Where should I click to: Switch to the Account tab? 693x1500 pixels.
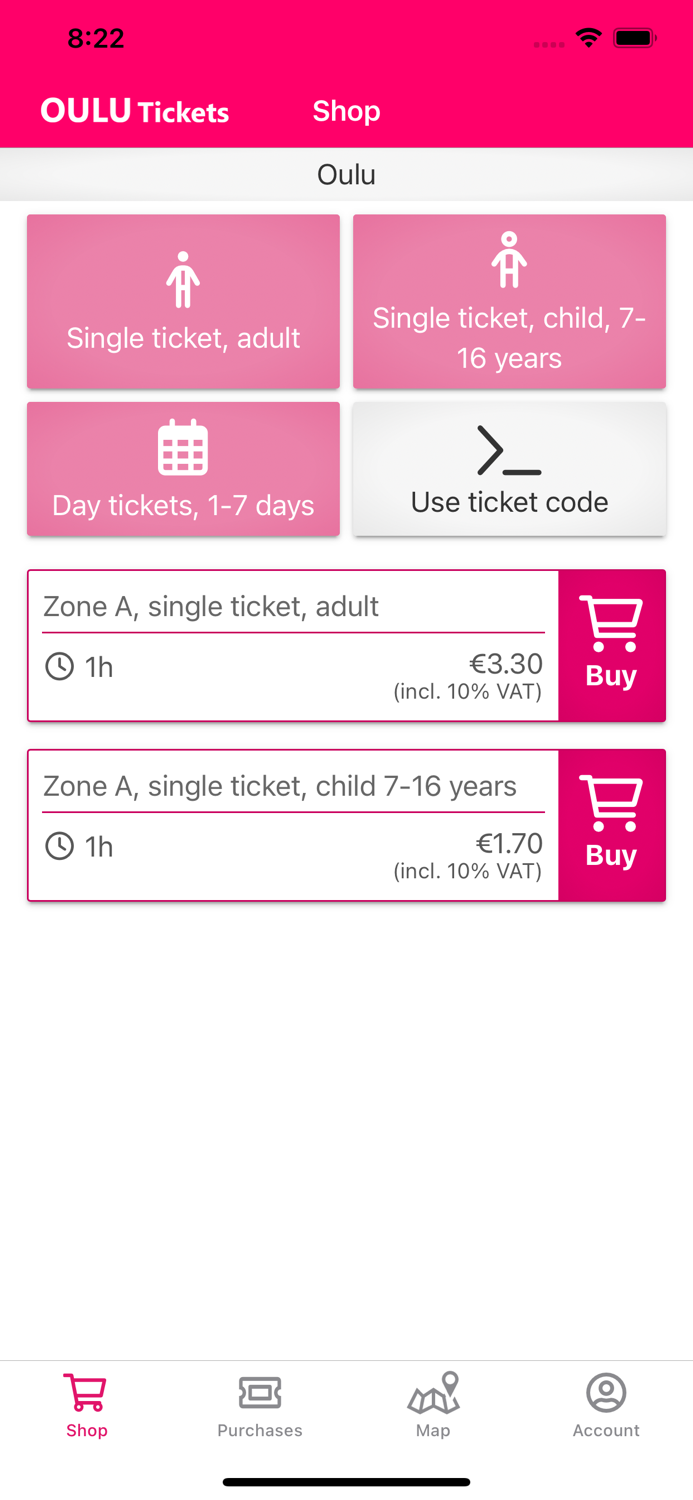click(606, 1405)
